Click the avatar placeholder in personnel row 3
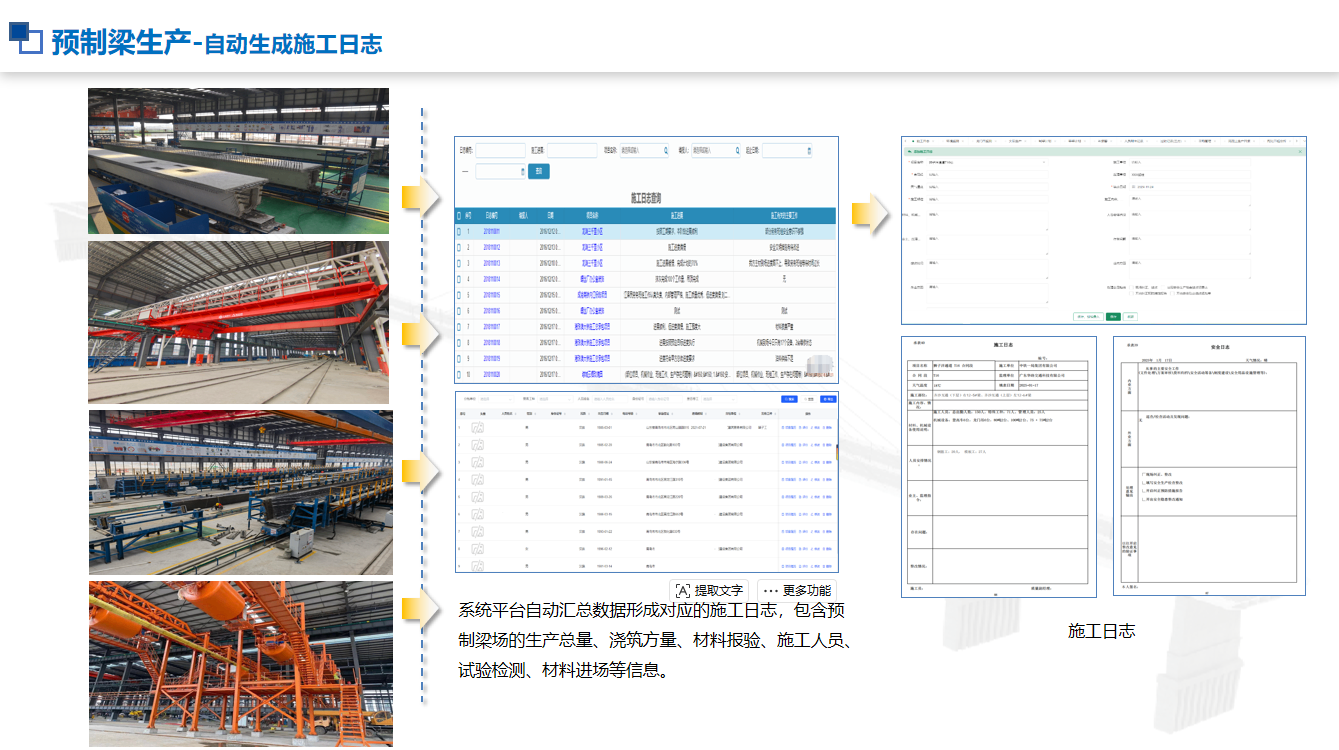 coord(478,462)
